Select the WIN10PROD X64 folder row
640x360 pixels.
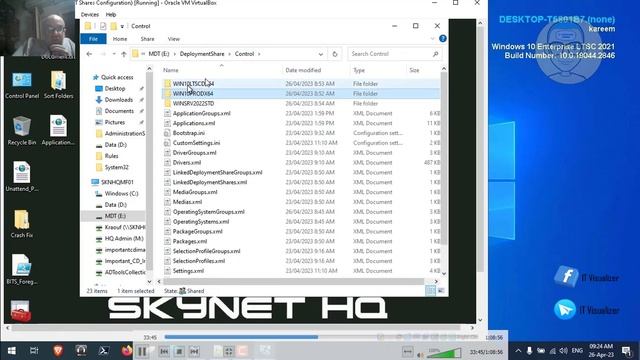301,93
